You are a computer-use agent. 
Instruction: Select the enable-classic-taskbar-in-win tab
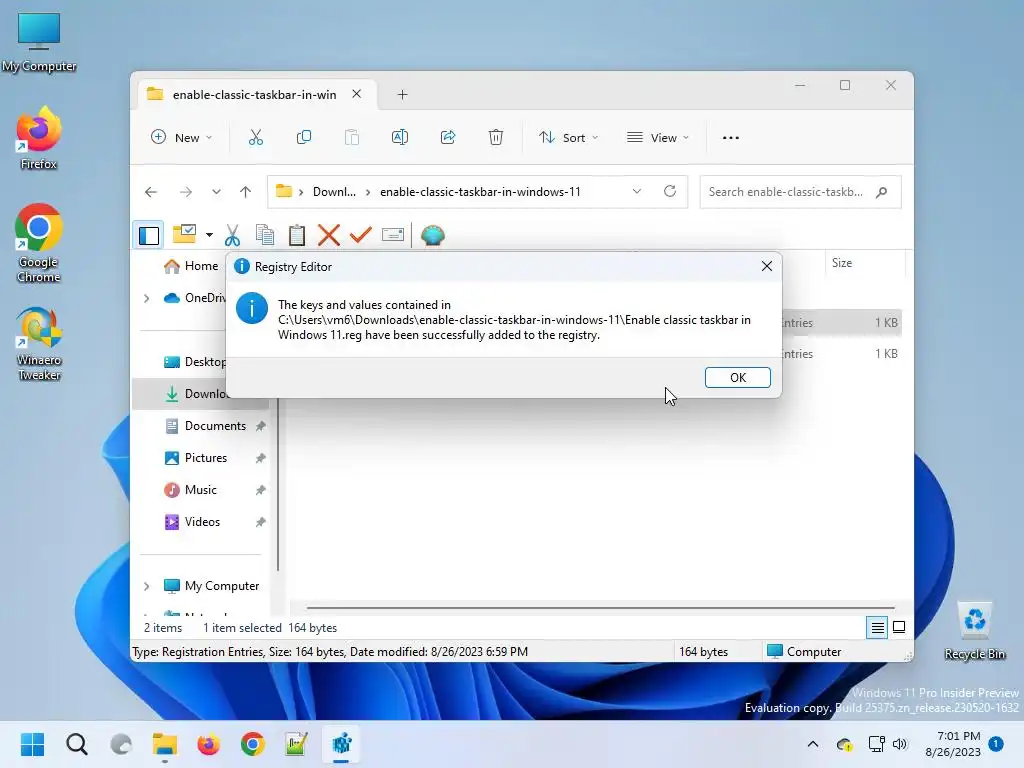tap(253, 95)
